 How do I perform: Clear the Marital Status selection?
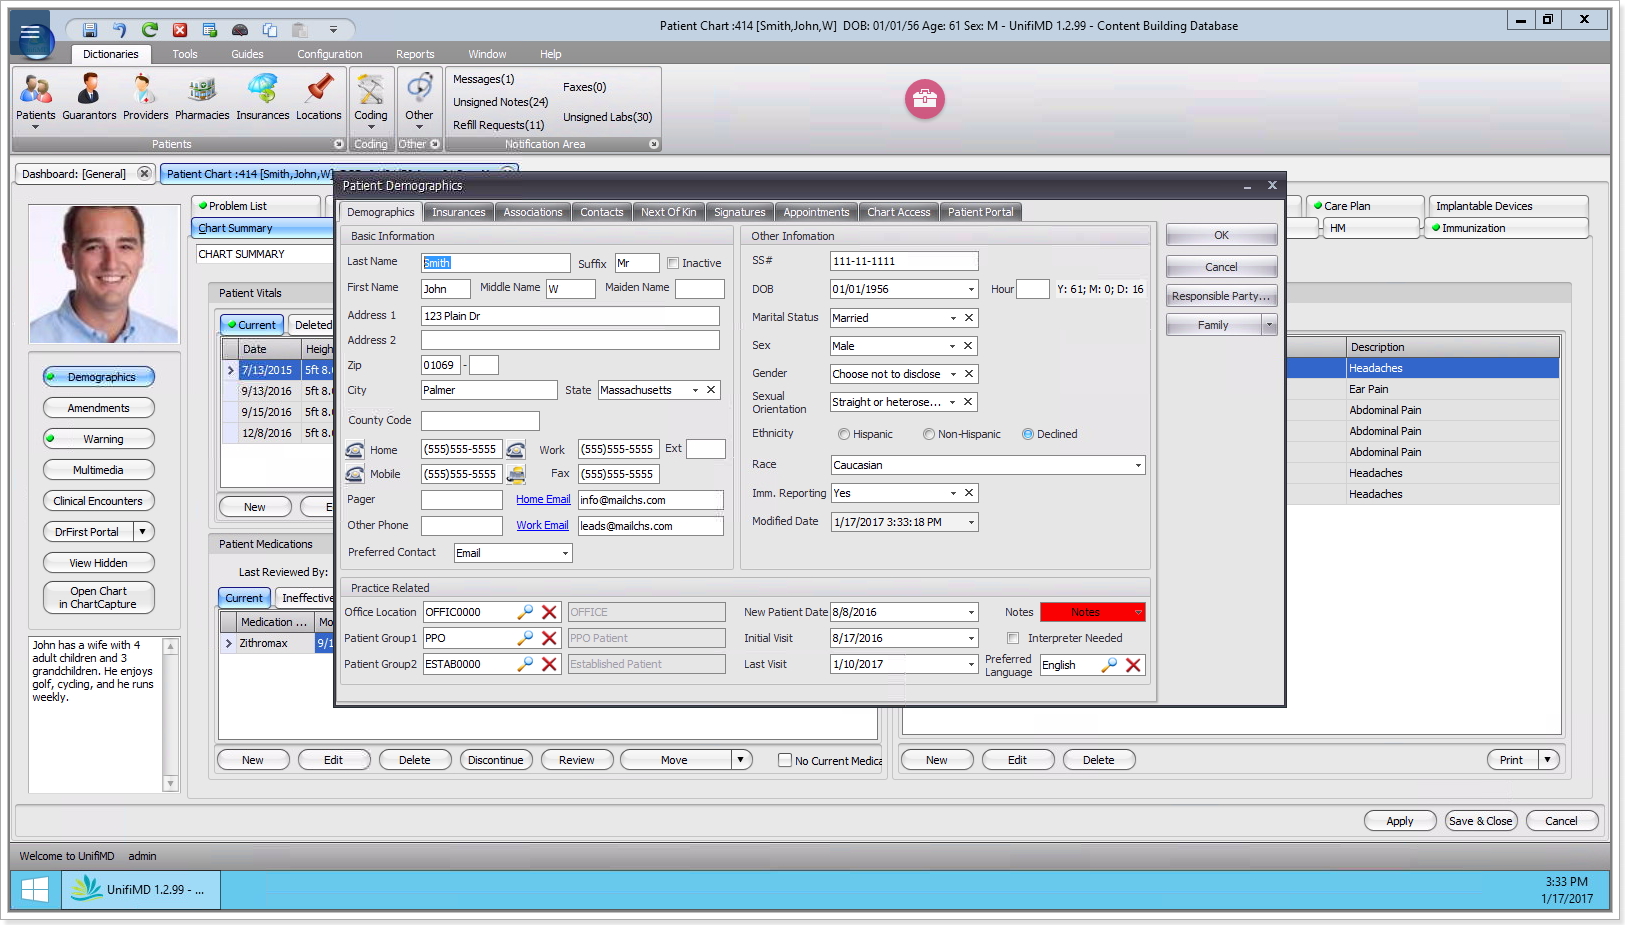pos(968,318)
